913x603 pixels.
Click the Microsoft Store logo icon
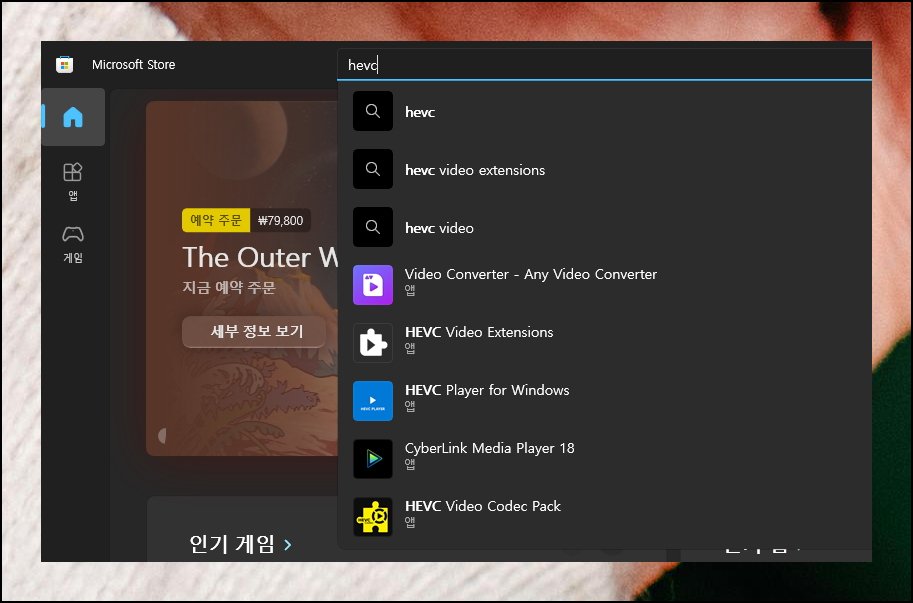[x=65, y=65]
